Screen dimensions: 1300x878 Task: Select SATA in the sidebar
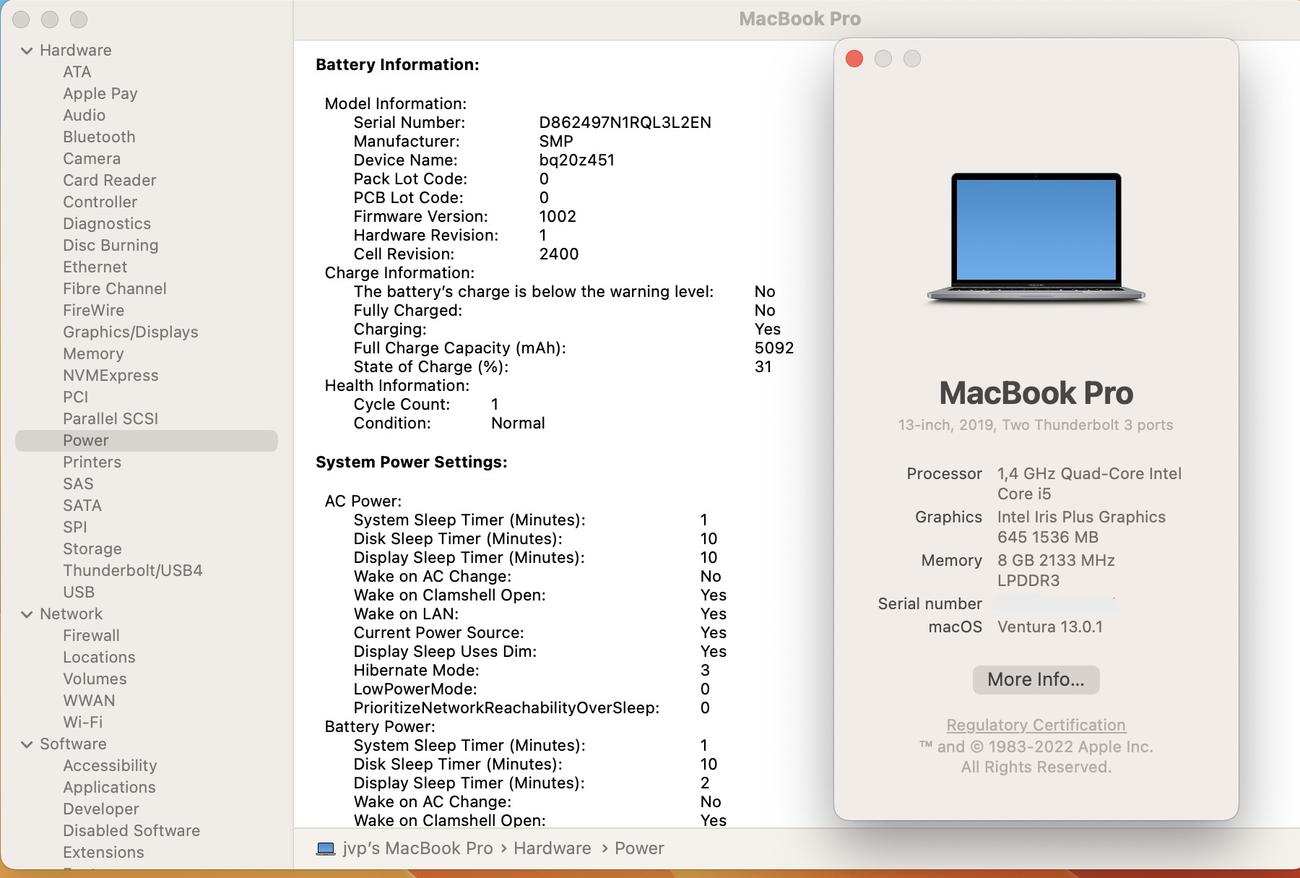82,505
